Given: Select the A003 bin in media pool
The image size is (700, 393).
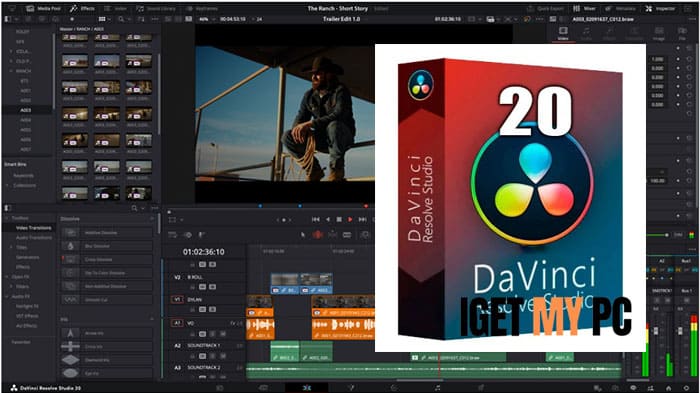Looking at the screenshot, I should 25,110.
